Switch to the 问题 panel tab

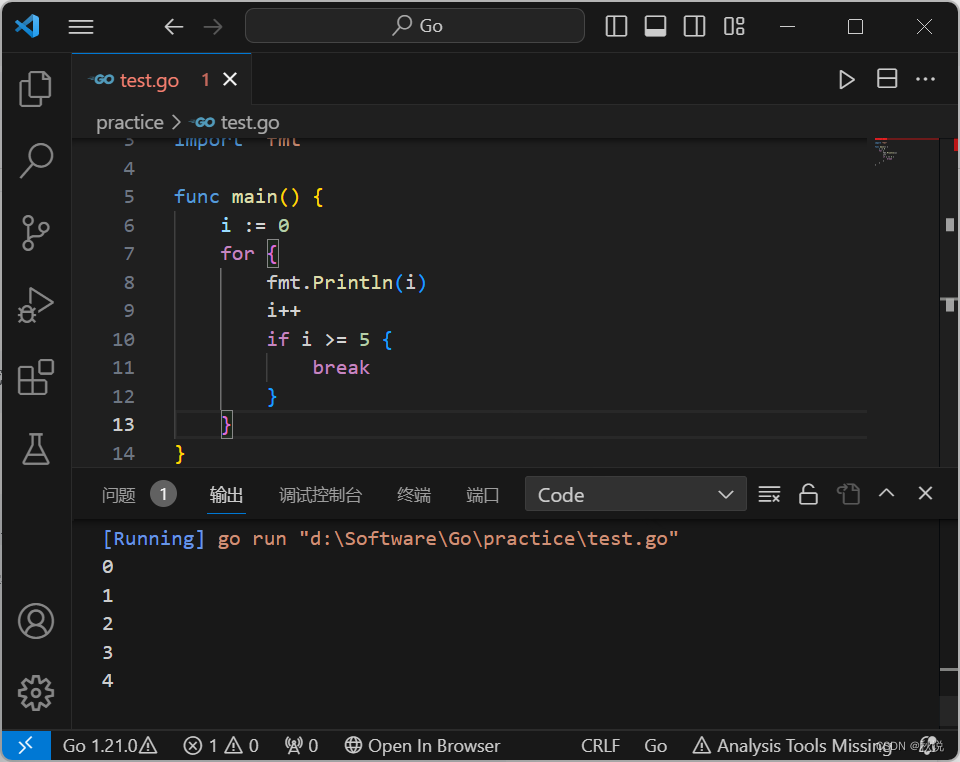(119, 495)
